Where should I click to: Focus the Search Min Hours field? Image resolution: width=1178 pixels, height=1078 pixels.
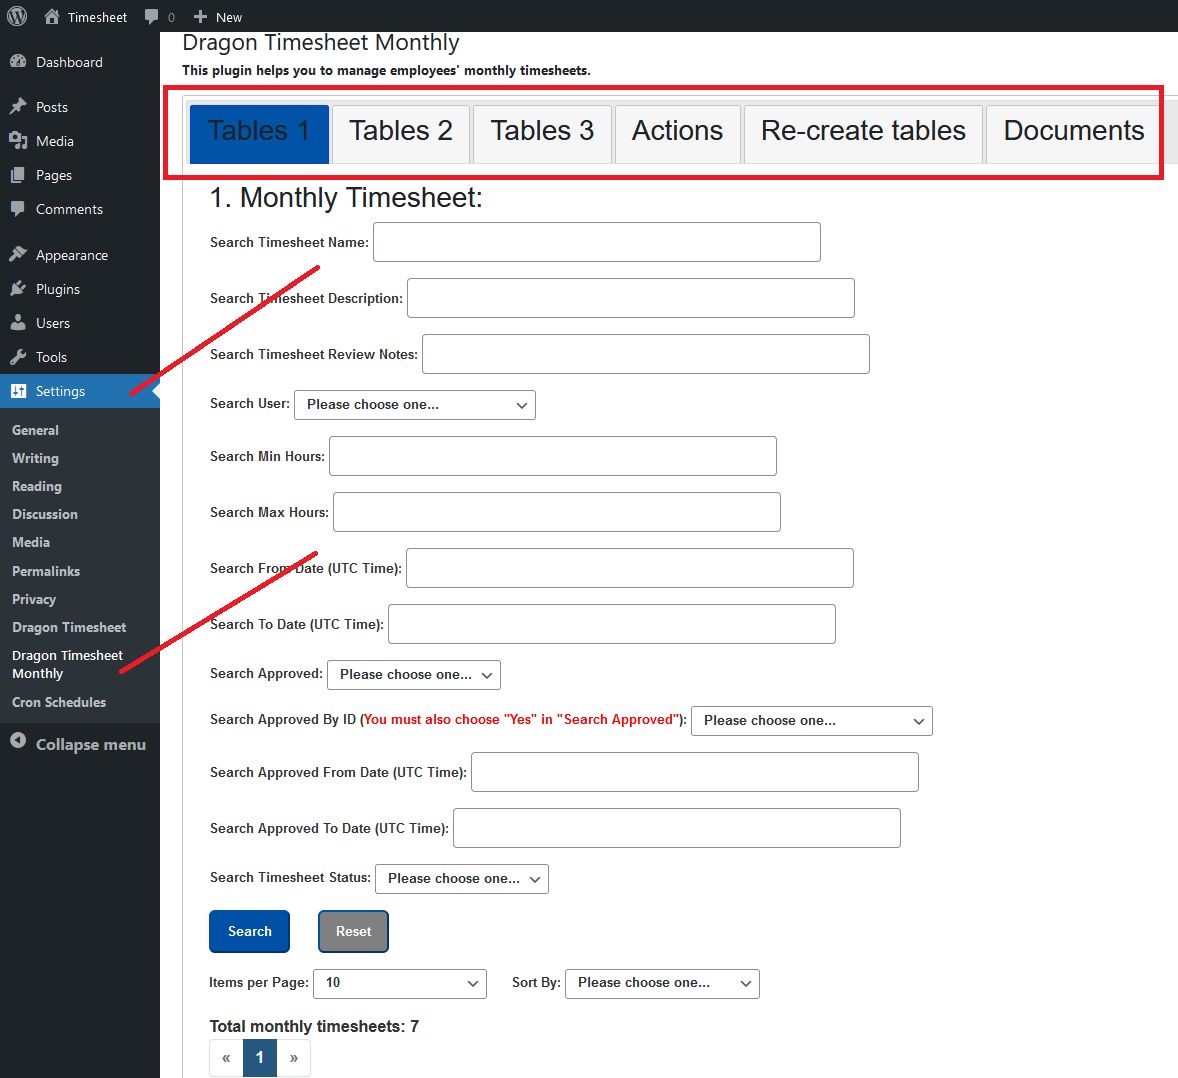[x=552, y=456]
